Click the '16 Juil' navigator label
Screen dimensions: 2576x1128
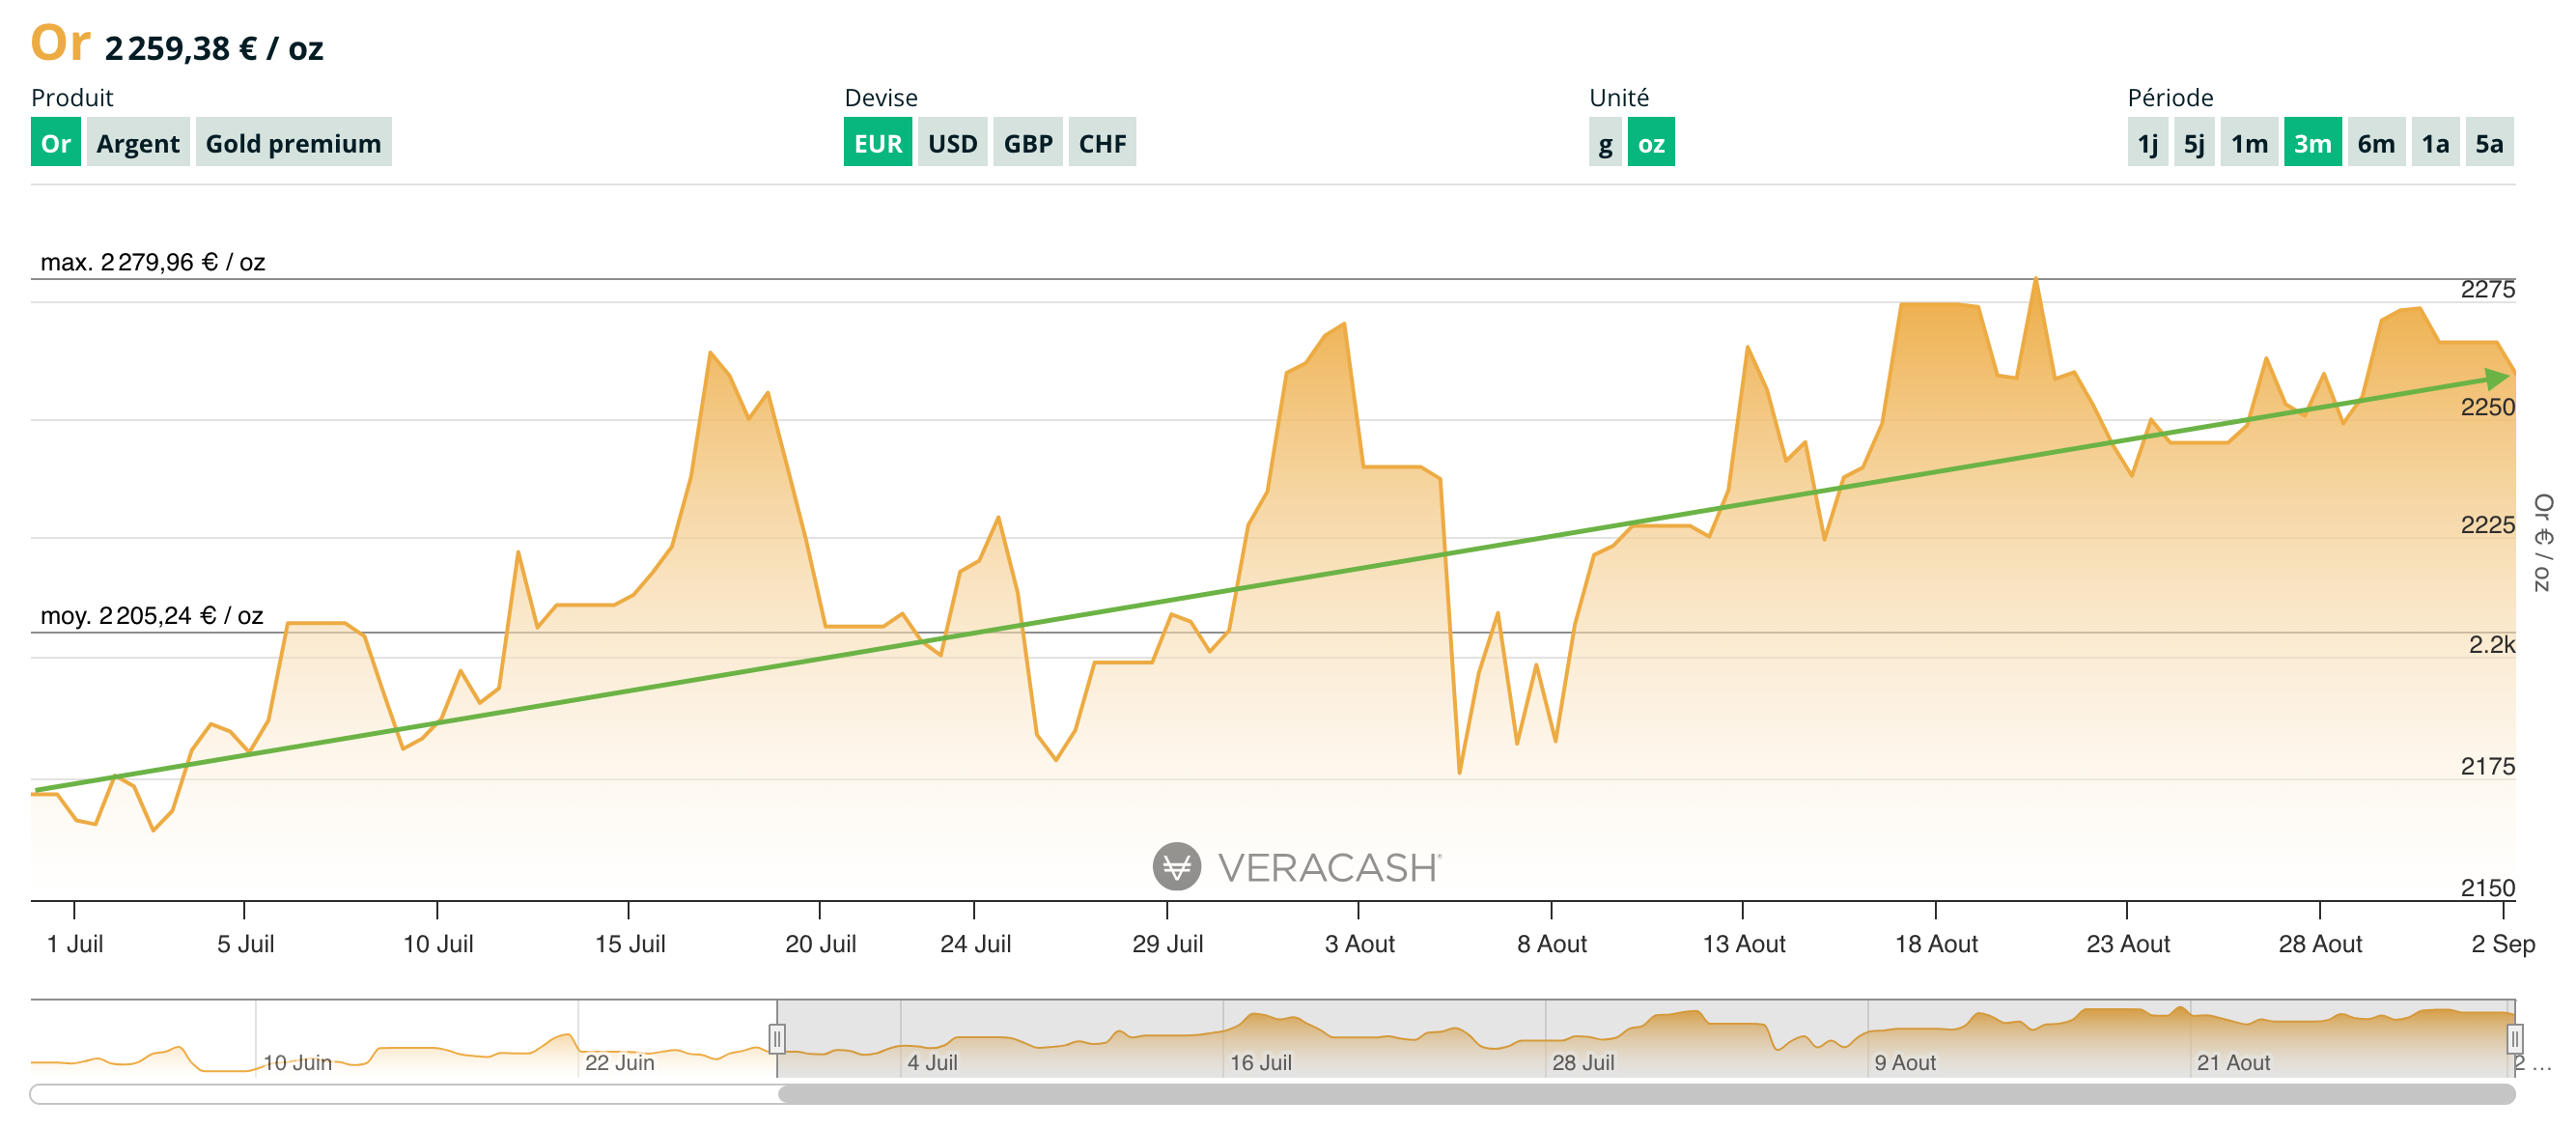[x=1260, y=1062]
